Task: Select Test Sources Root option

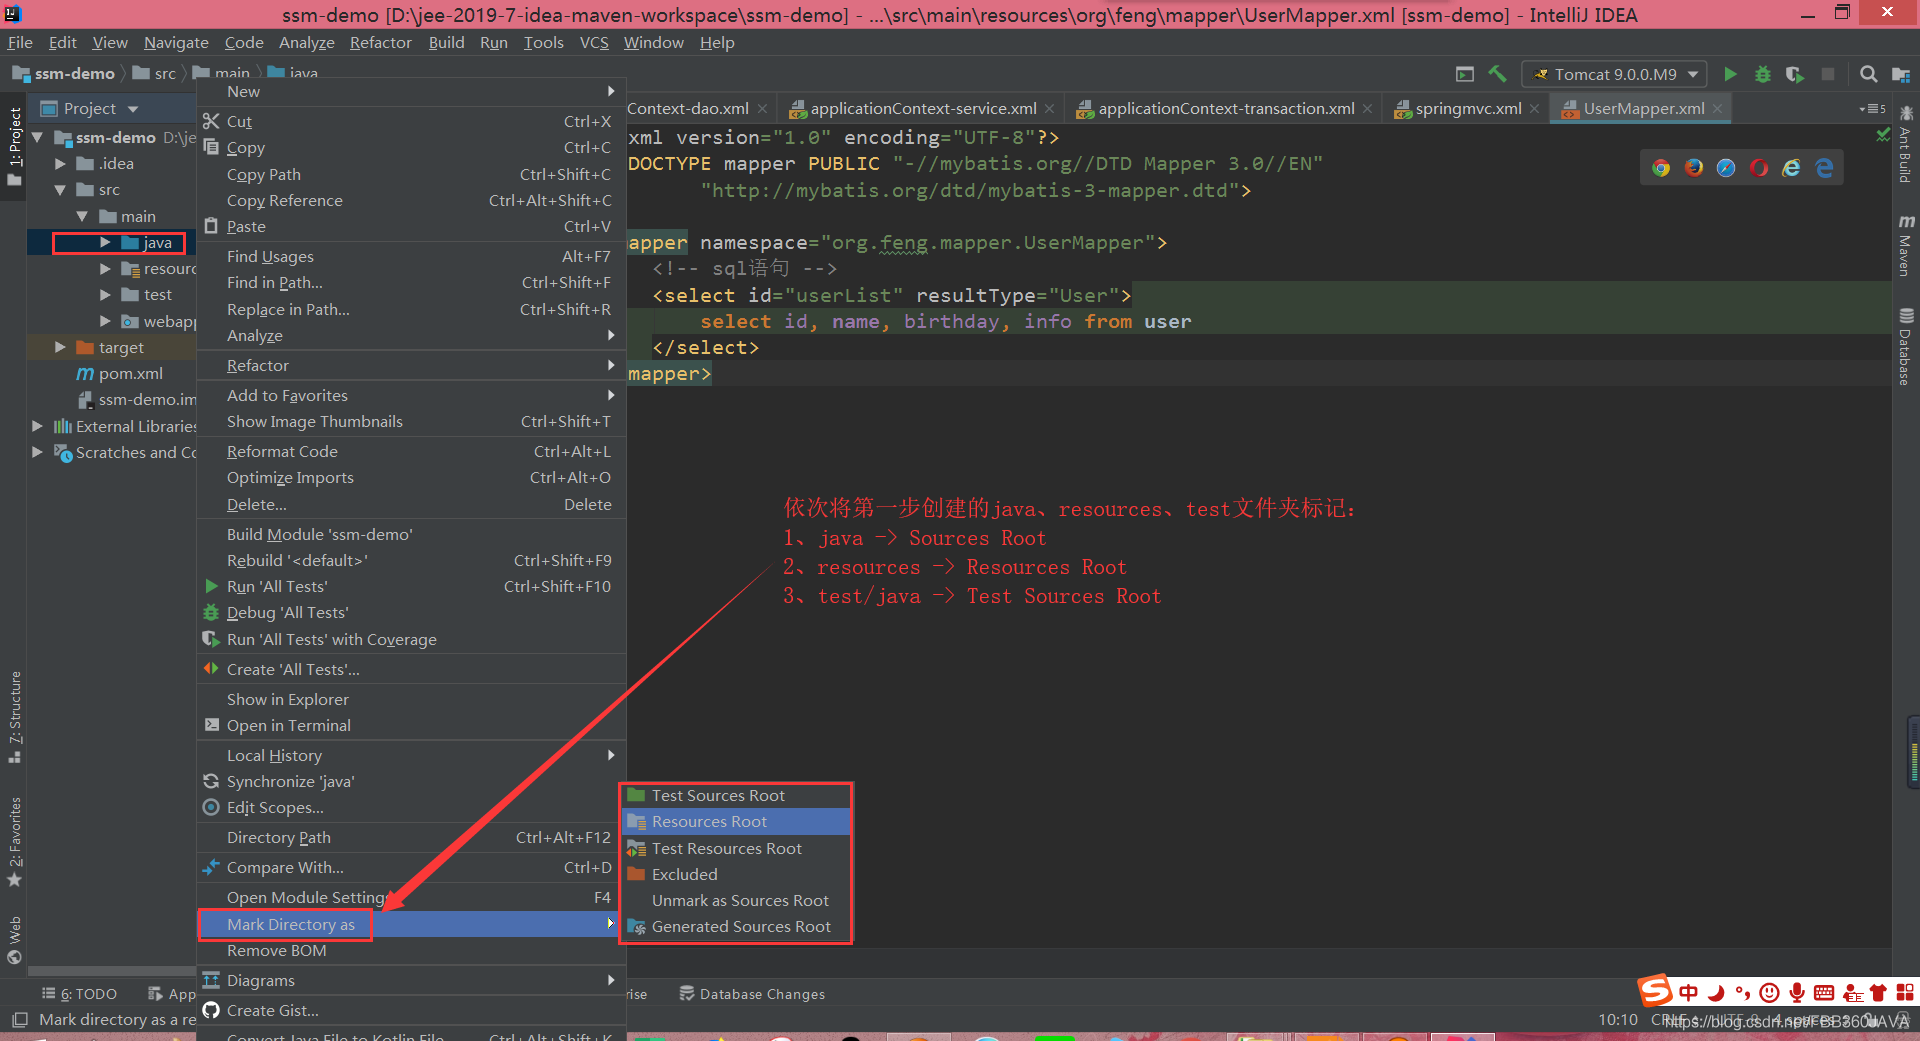Action: coord(736,795)
